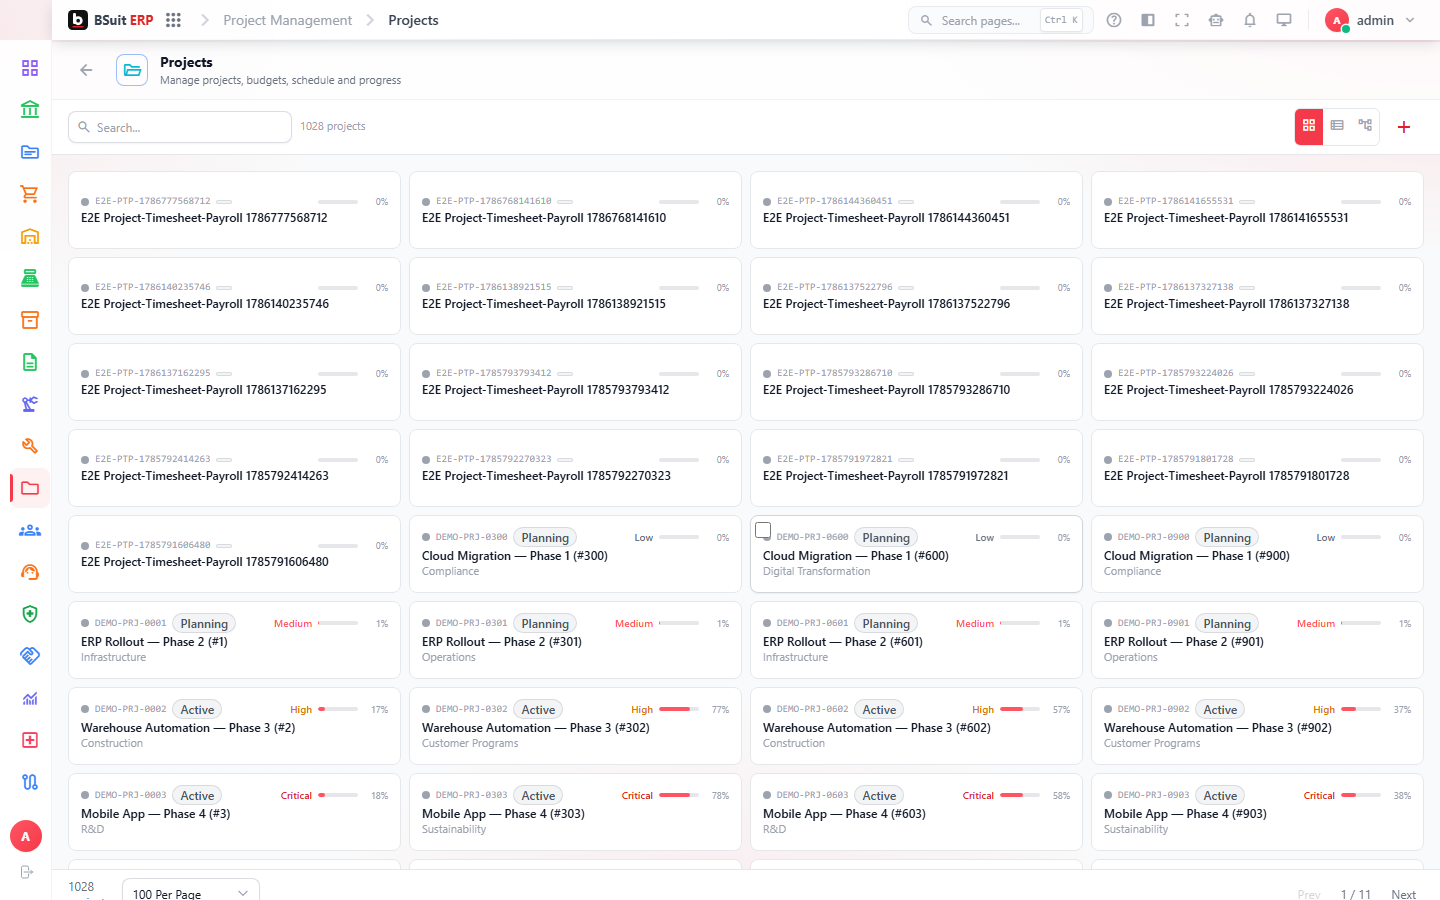Click the 78% progress bar on Mobile App (#303)
The height and width of the screenshot is (900, 1440).
[679, 795]
